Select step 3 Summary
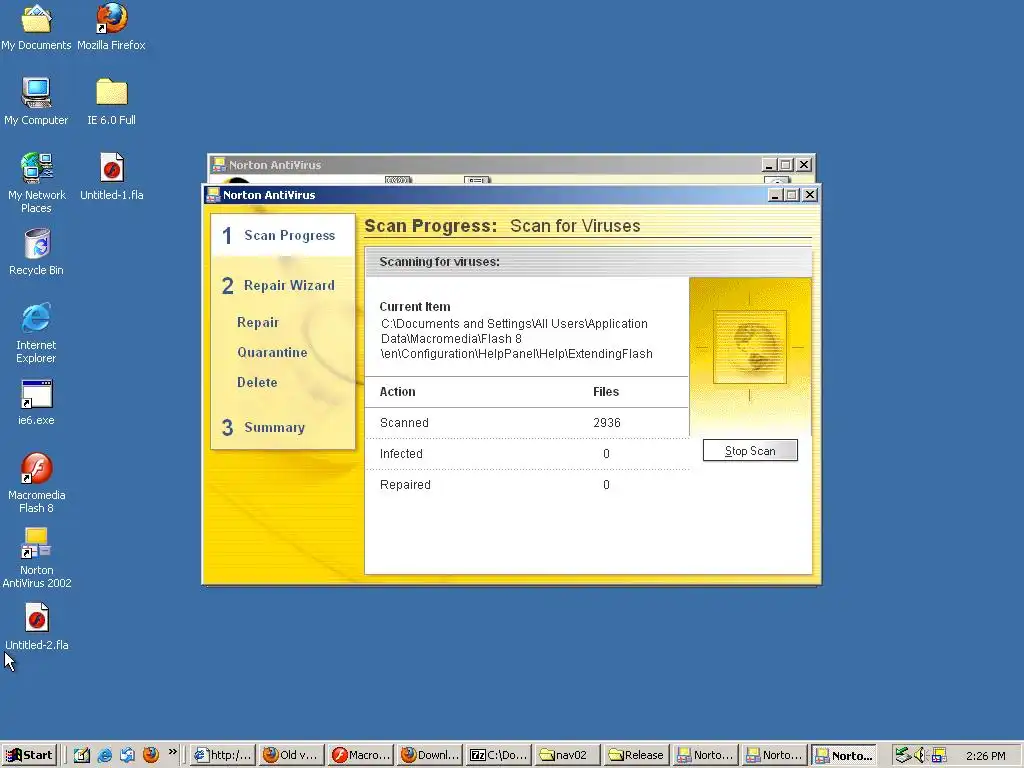1024x768 pixels. 264,427
